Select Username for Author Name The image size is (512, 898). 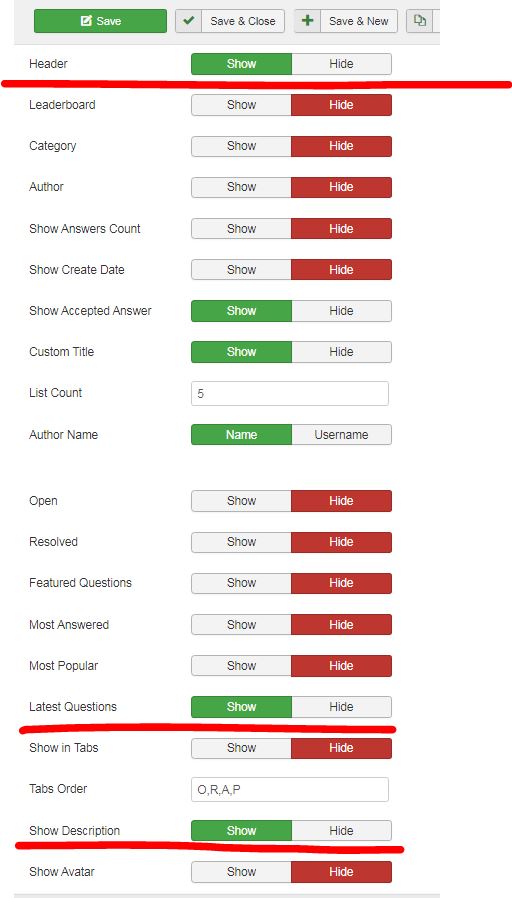pyautogui.click(x=341, y=435)
